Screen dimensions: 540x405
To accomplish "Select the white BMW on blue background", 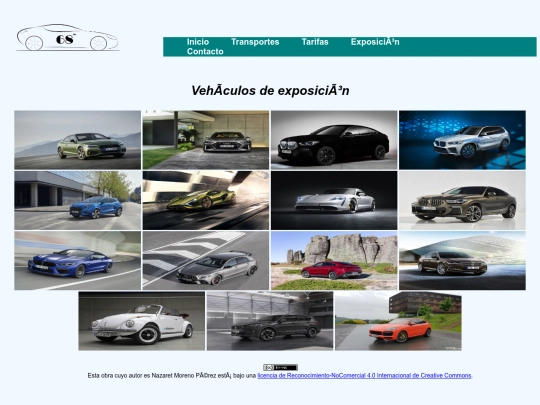I will [x=462, y=140].
